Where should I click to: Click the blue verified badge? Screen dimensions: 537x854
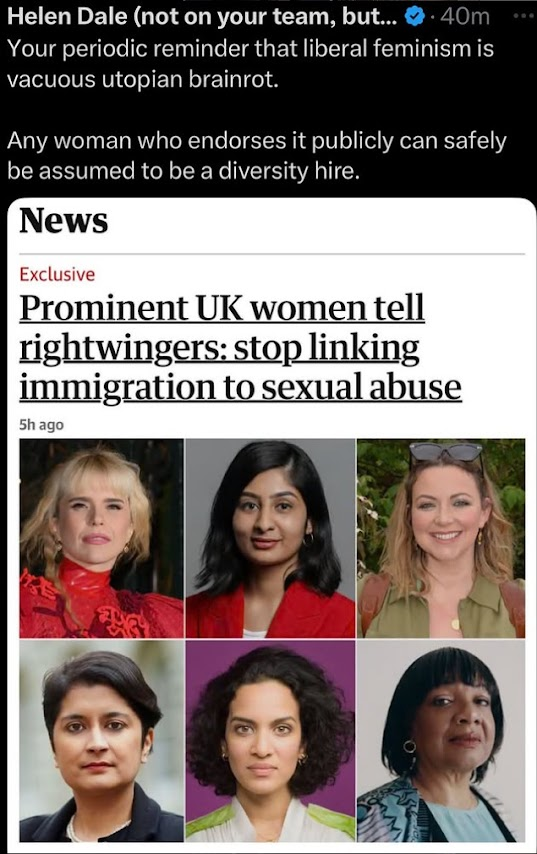(x=415, y=17)
